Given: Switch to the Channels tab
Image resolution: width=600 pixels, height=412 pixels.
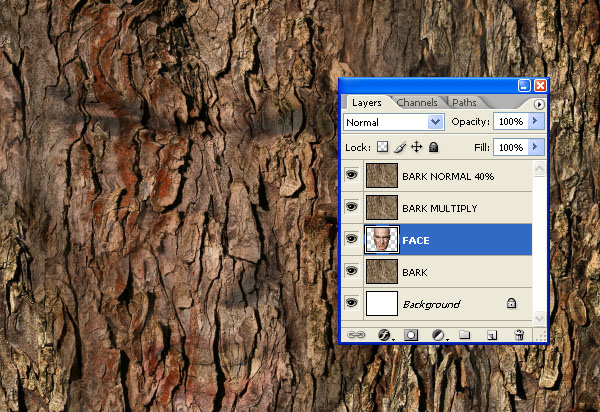Looking at the screenshot, I should click(x=417, y=103).
